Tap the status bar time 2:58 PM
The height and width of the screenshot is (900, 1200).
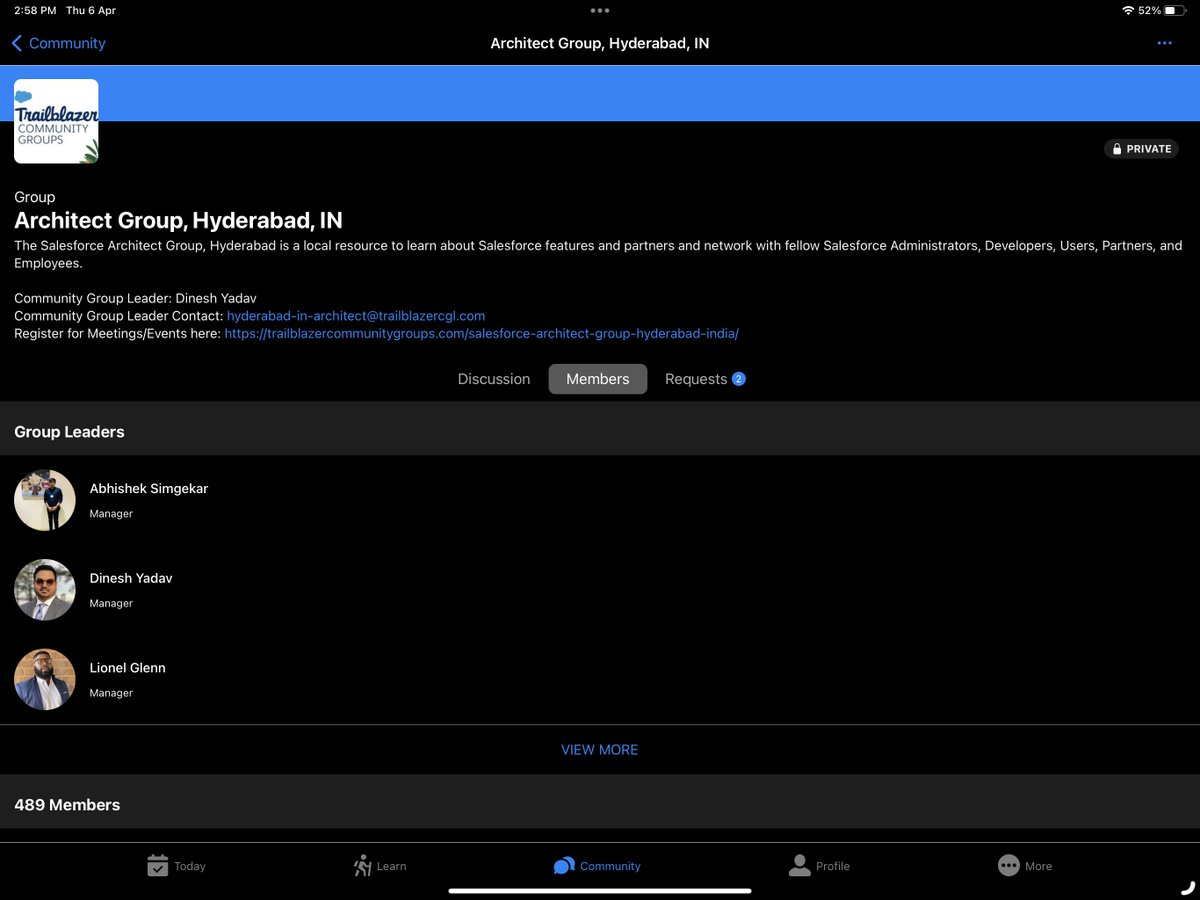tap(35, 10)
